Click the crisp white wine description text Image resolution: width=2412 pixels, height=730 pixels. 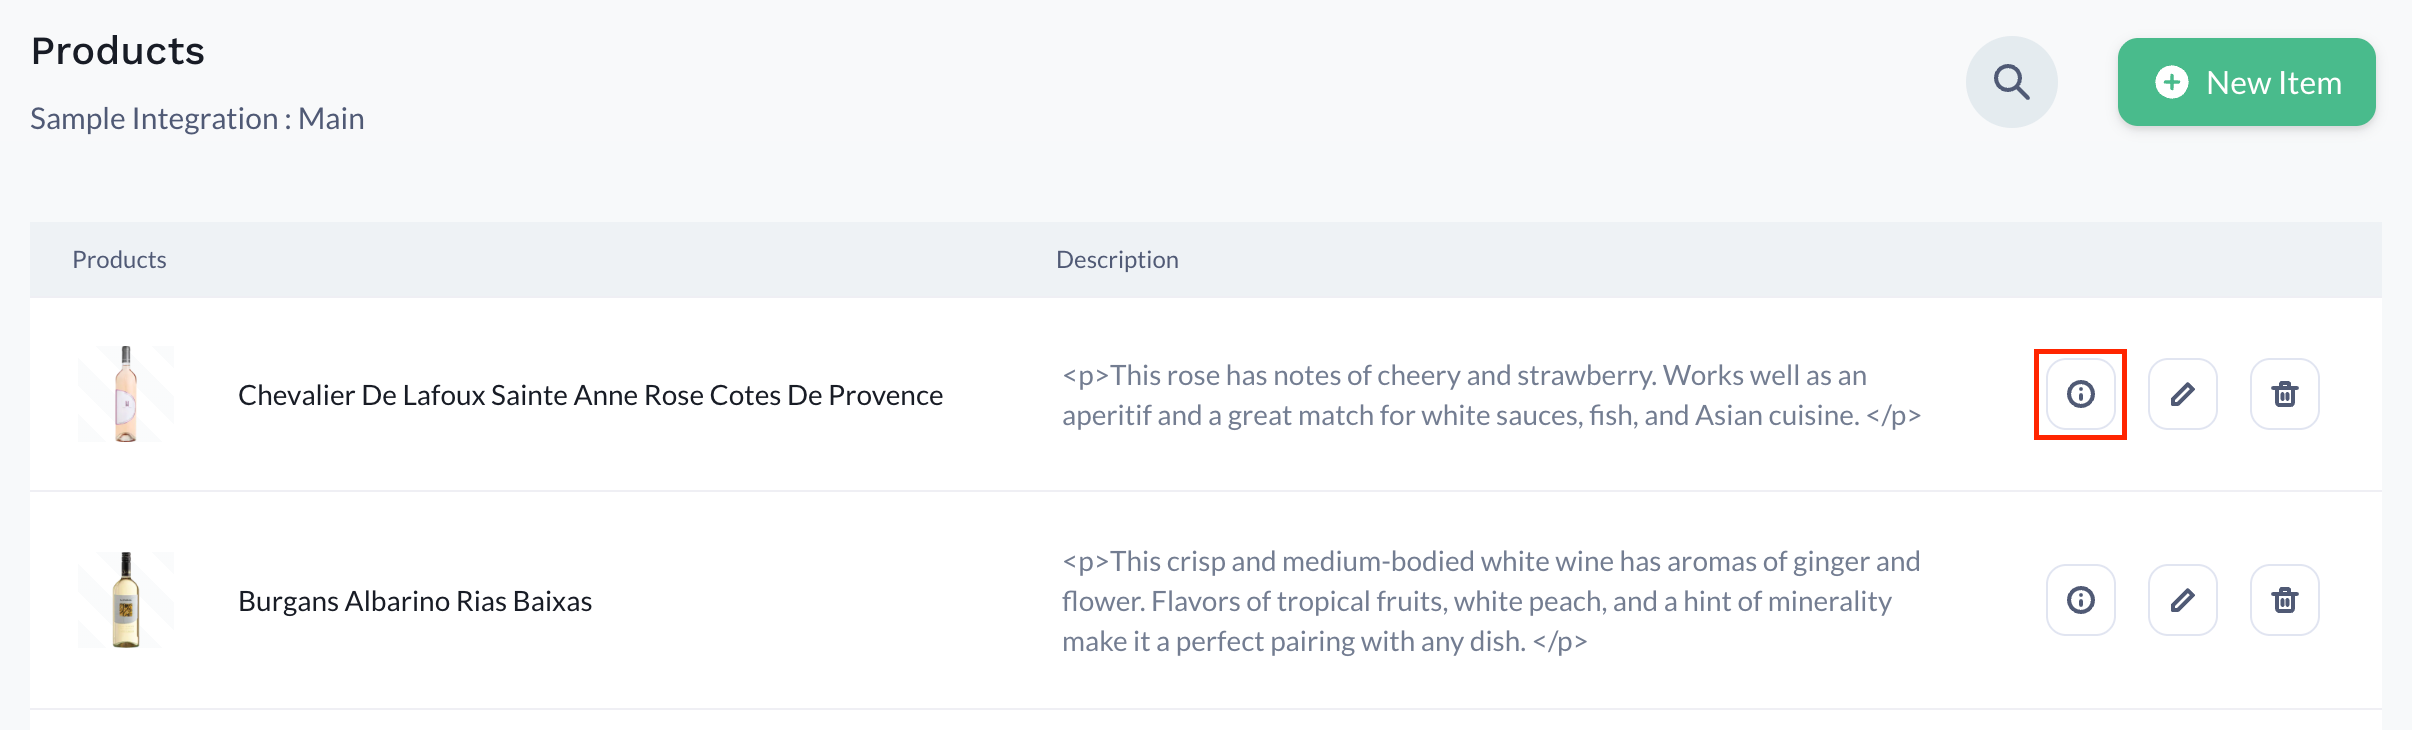(1490, 601)
